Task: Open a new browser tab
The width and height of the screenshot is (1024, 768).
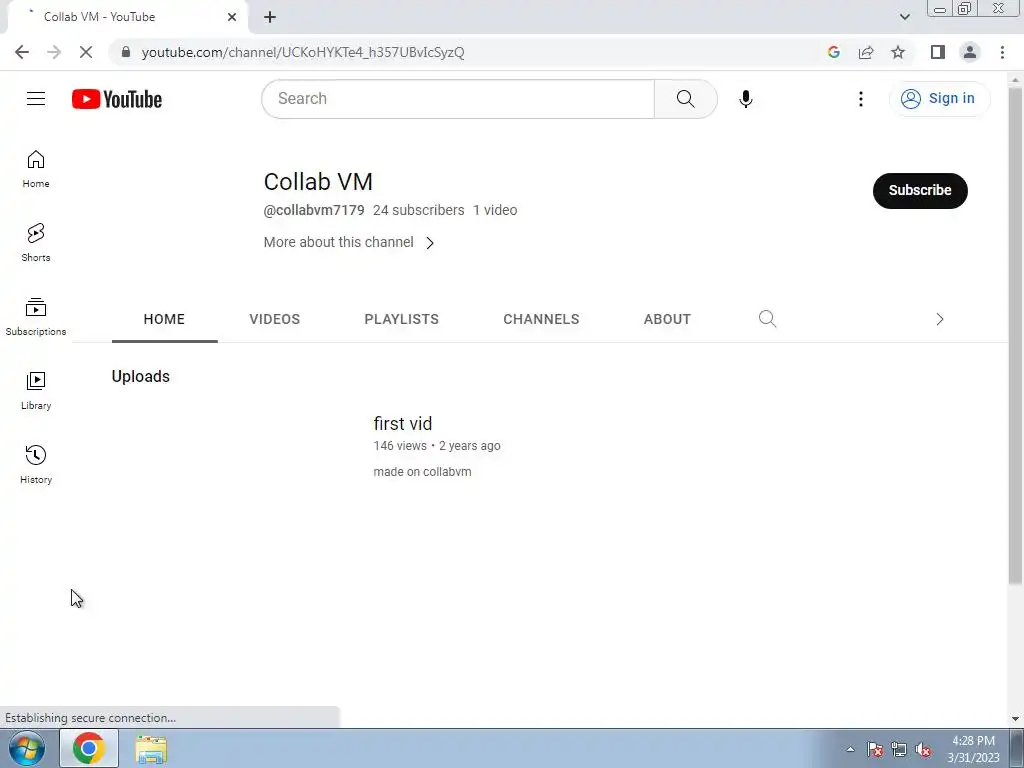Action: tap(270, 17)
